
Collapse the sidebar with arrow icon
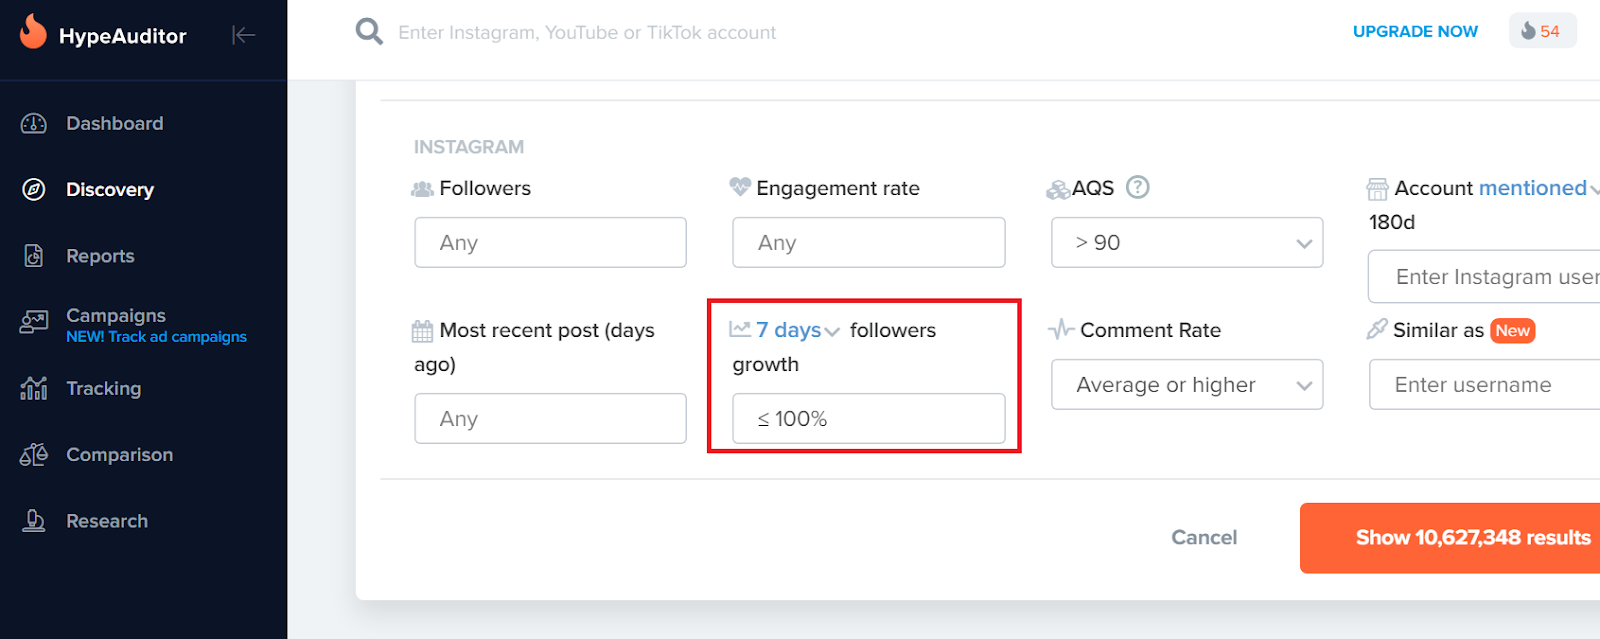pos(243,35)
